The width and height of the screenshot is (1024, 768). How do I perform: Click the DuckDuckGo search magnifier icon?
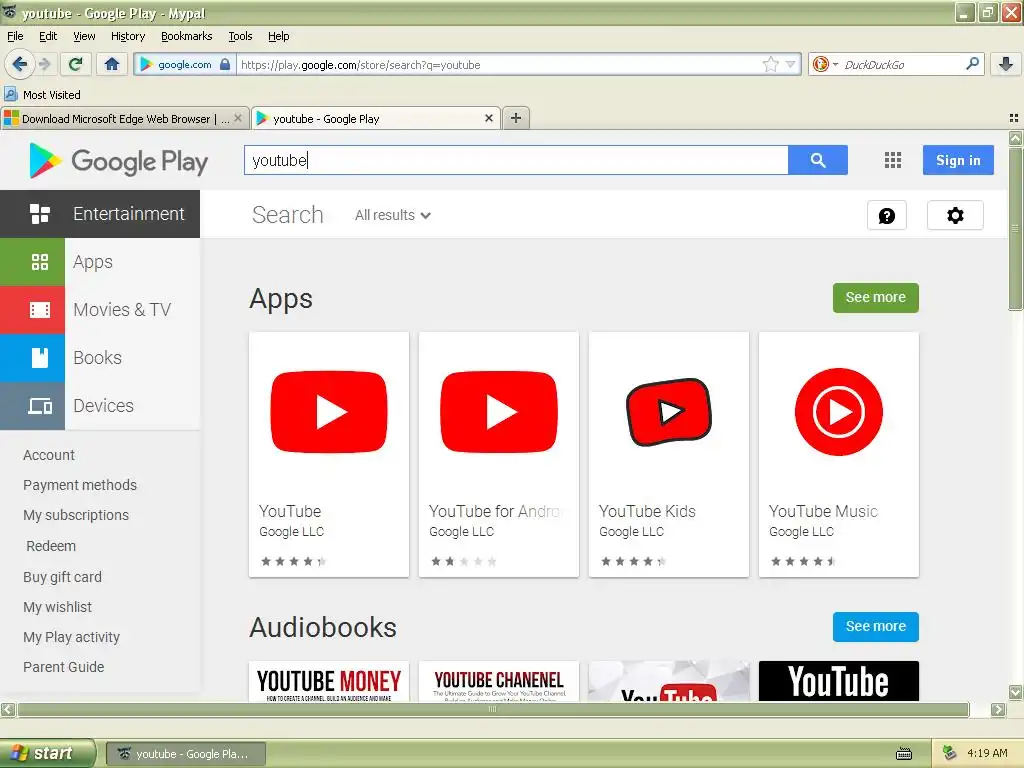pyautogui.click(x=972, y=64)
